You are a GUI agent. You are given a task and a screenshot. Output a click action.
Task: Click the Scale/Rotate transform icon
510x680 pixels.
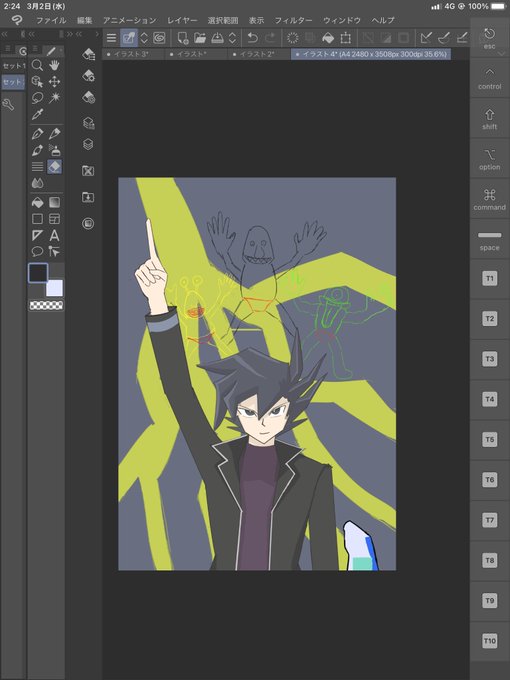345,38
